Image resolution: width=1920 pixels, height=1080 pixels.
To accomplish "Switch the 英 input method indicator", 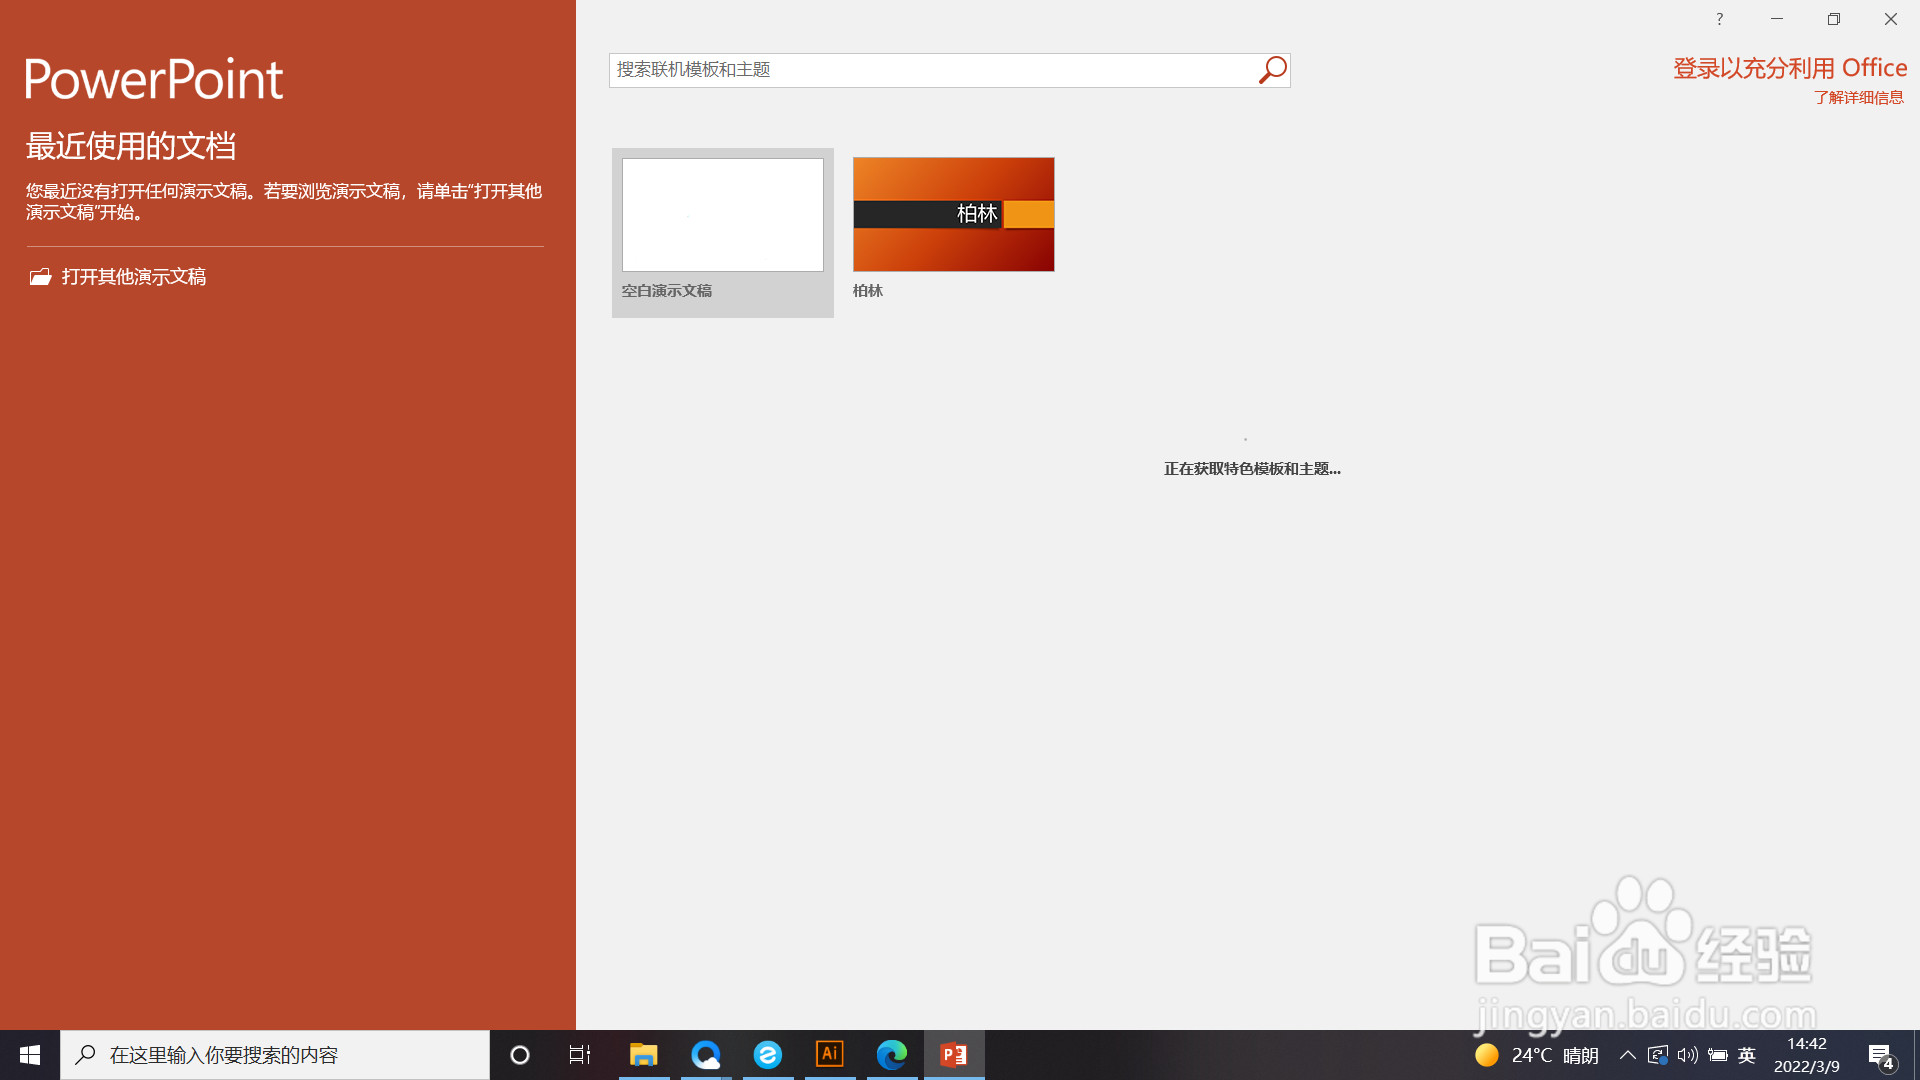I will (x=1747, y=1055).
